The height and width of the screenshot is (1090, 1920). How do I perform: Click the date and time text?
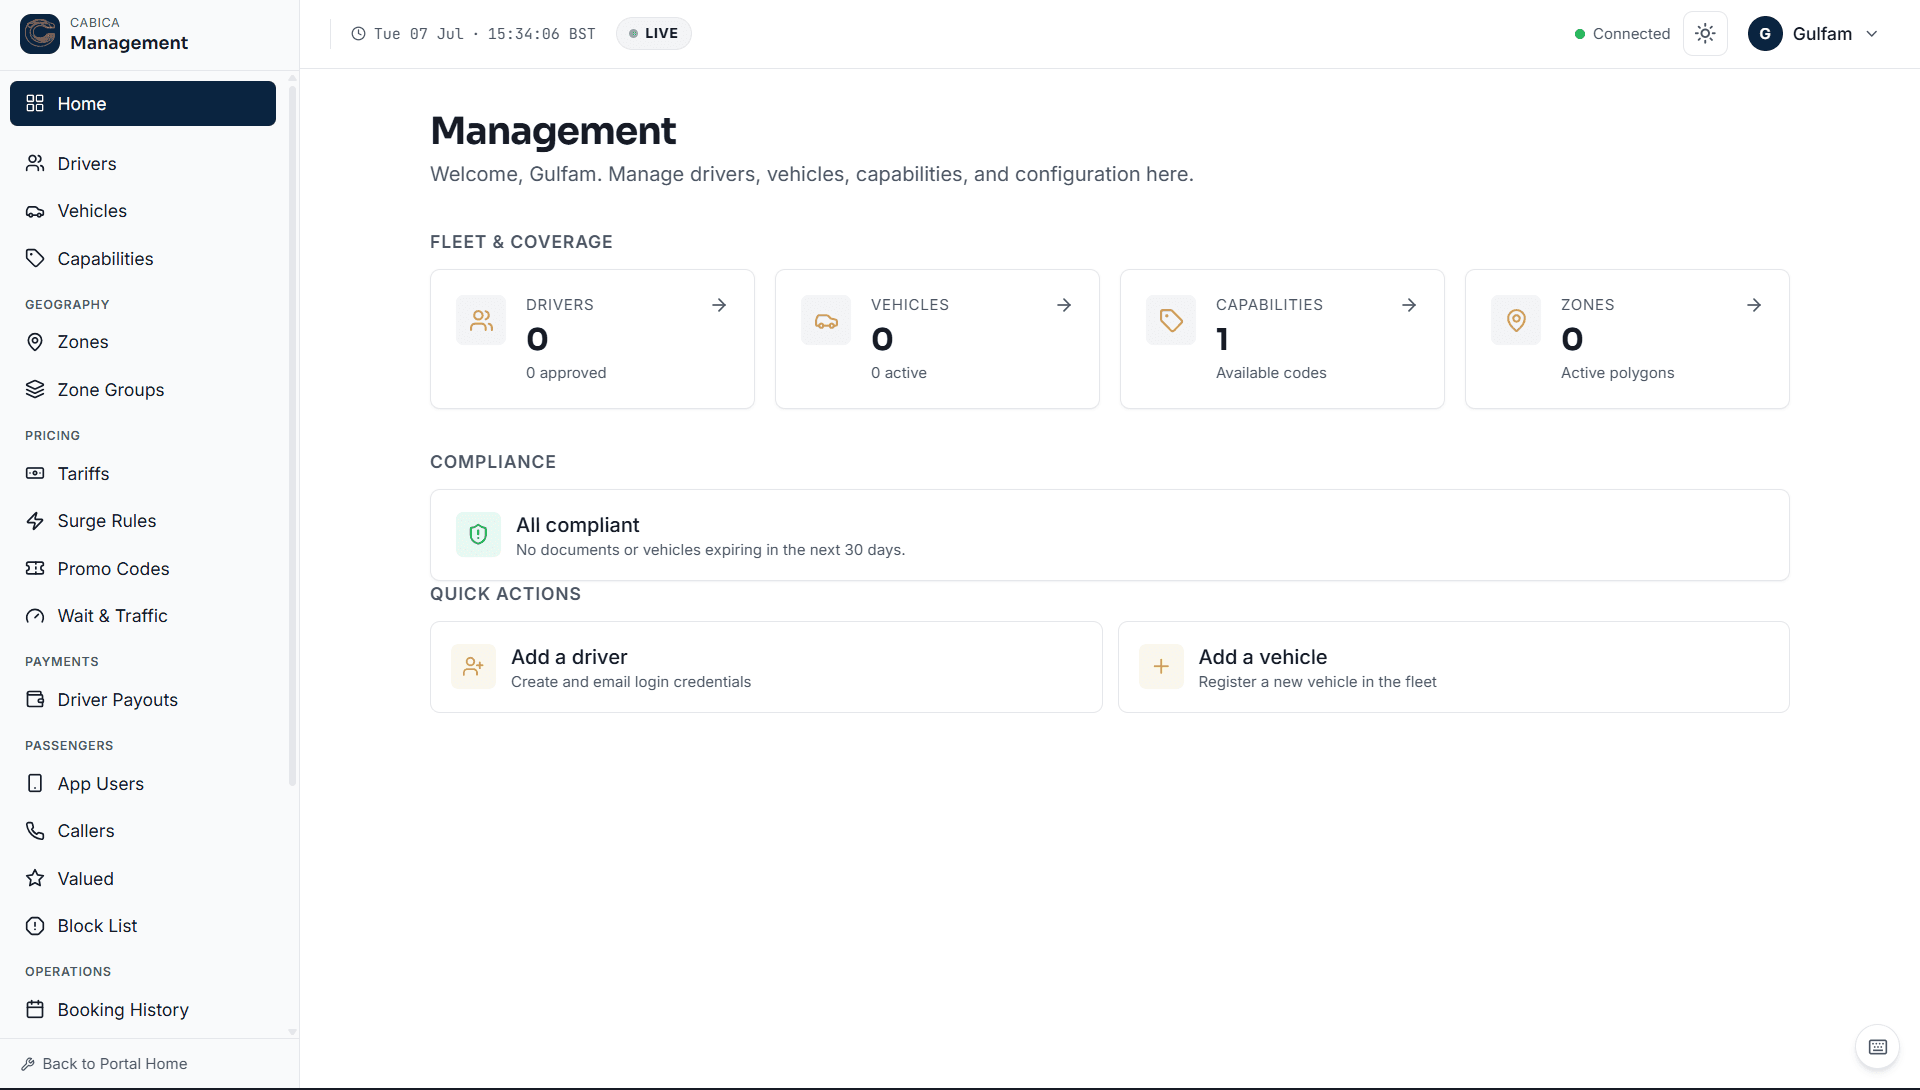tap(485, 34)
